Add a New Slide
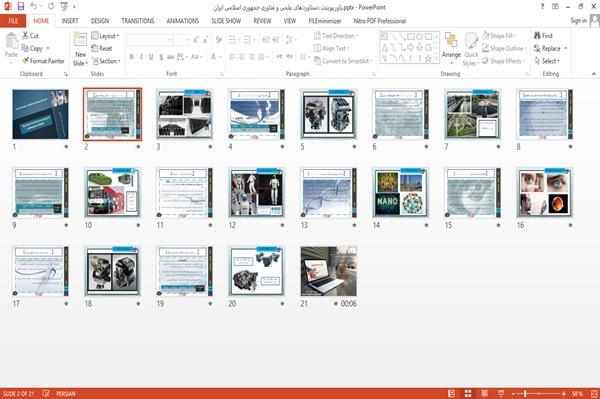The height and width of the screenshot is (399, 600). point(80,50)
